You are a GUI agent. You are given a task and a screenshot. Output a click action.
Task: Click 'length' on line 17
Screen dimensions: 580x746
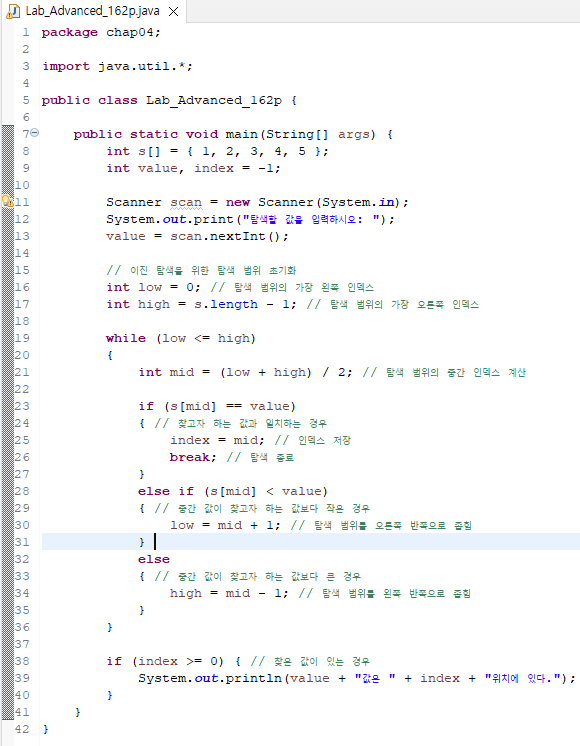pyautogui.click(x=234, y=304)
